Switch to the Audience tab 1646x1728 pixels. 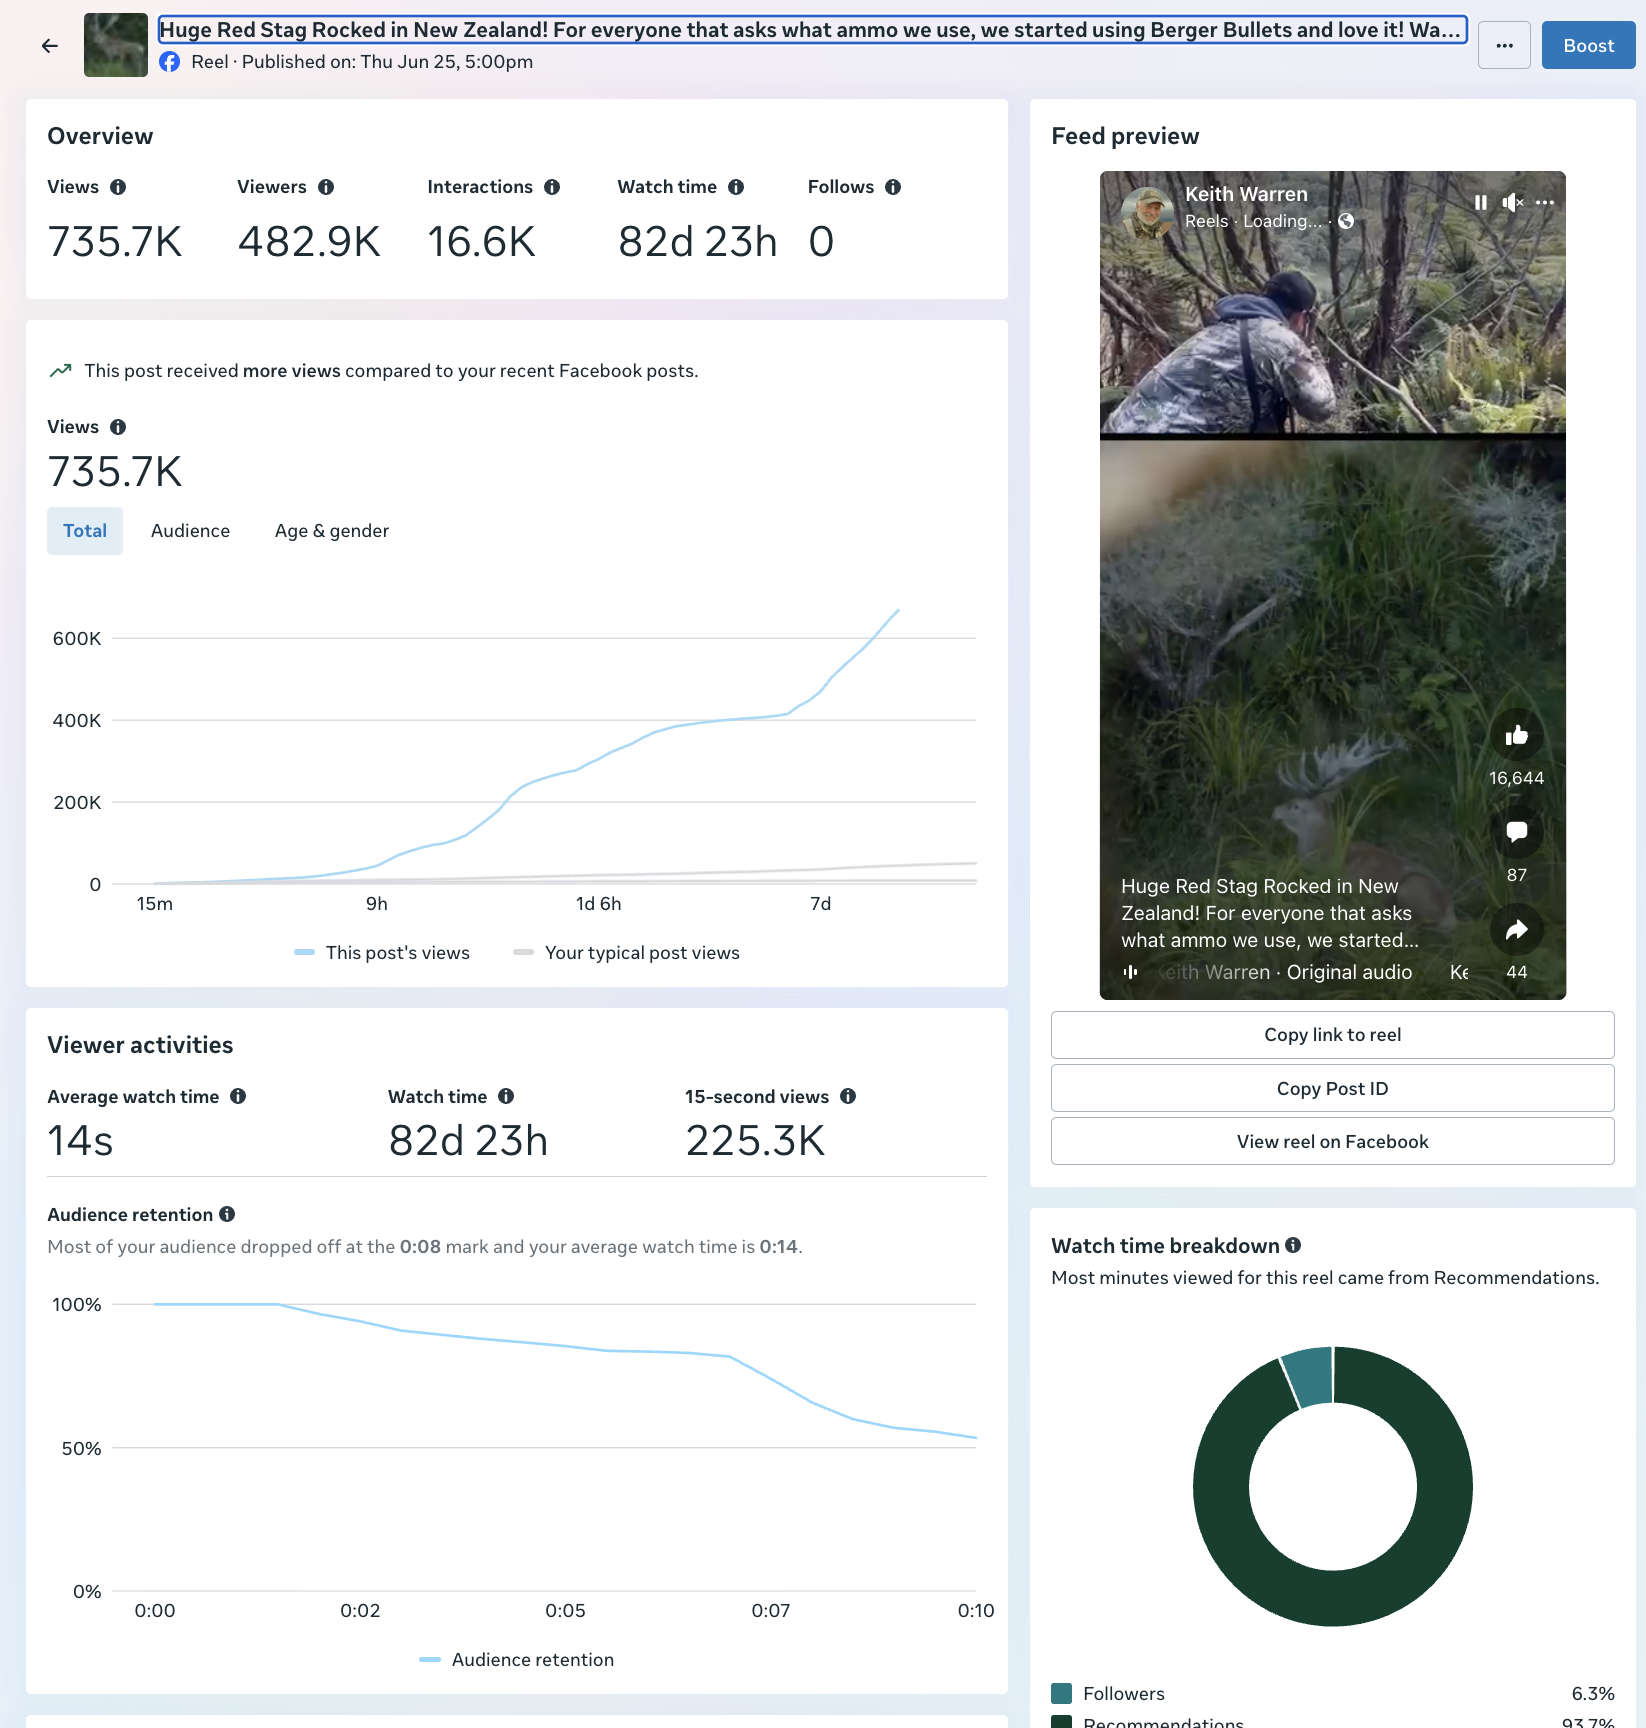coord(190,531)
